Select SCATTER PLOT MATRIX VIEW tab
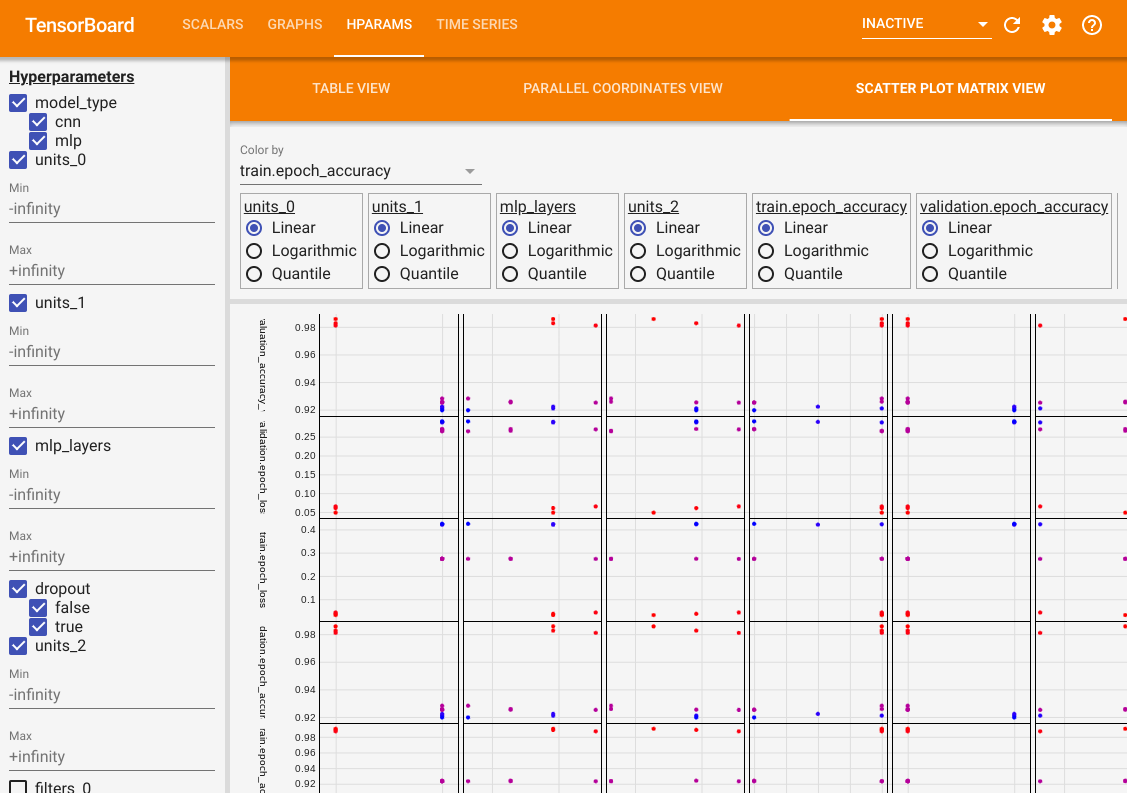 [950, 88]
